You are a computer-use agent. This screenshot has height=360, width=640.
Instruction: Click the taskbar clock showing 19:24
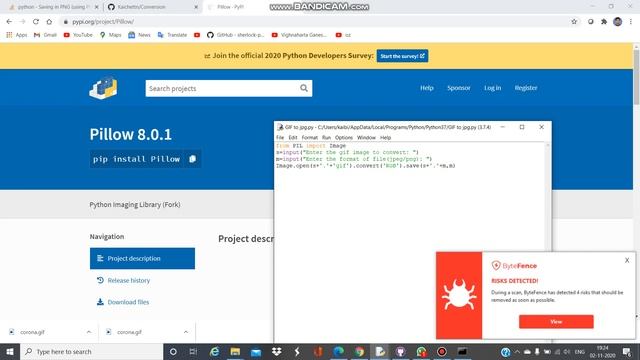tap(602, 351)
